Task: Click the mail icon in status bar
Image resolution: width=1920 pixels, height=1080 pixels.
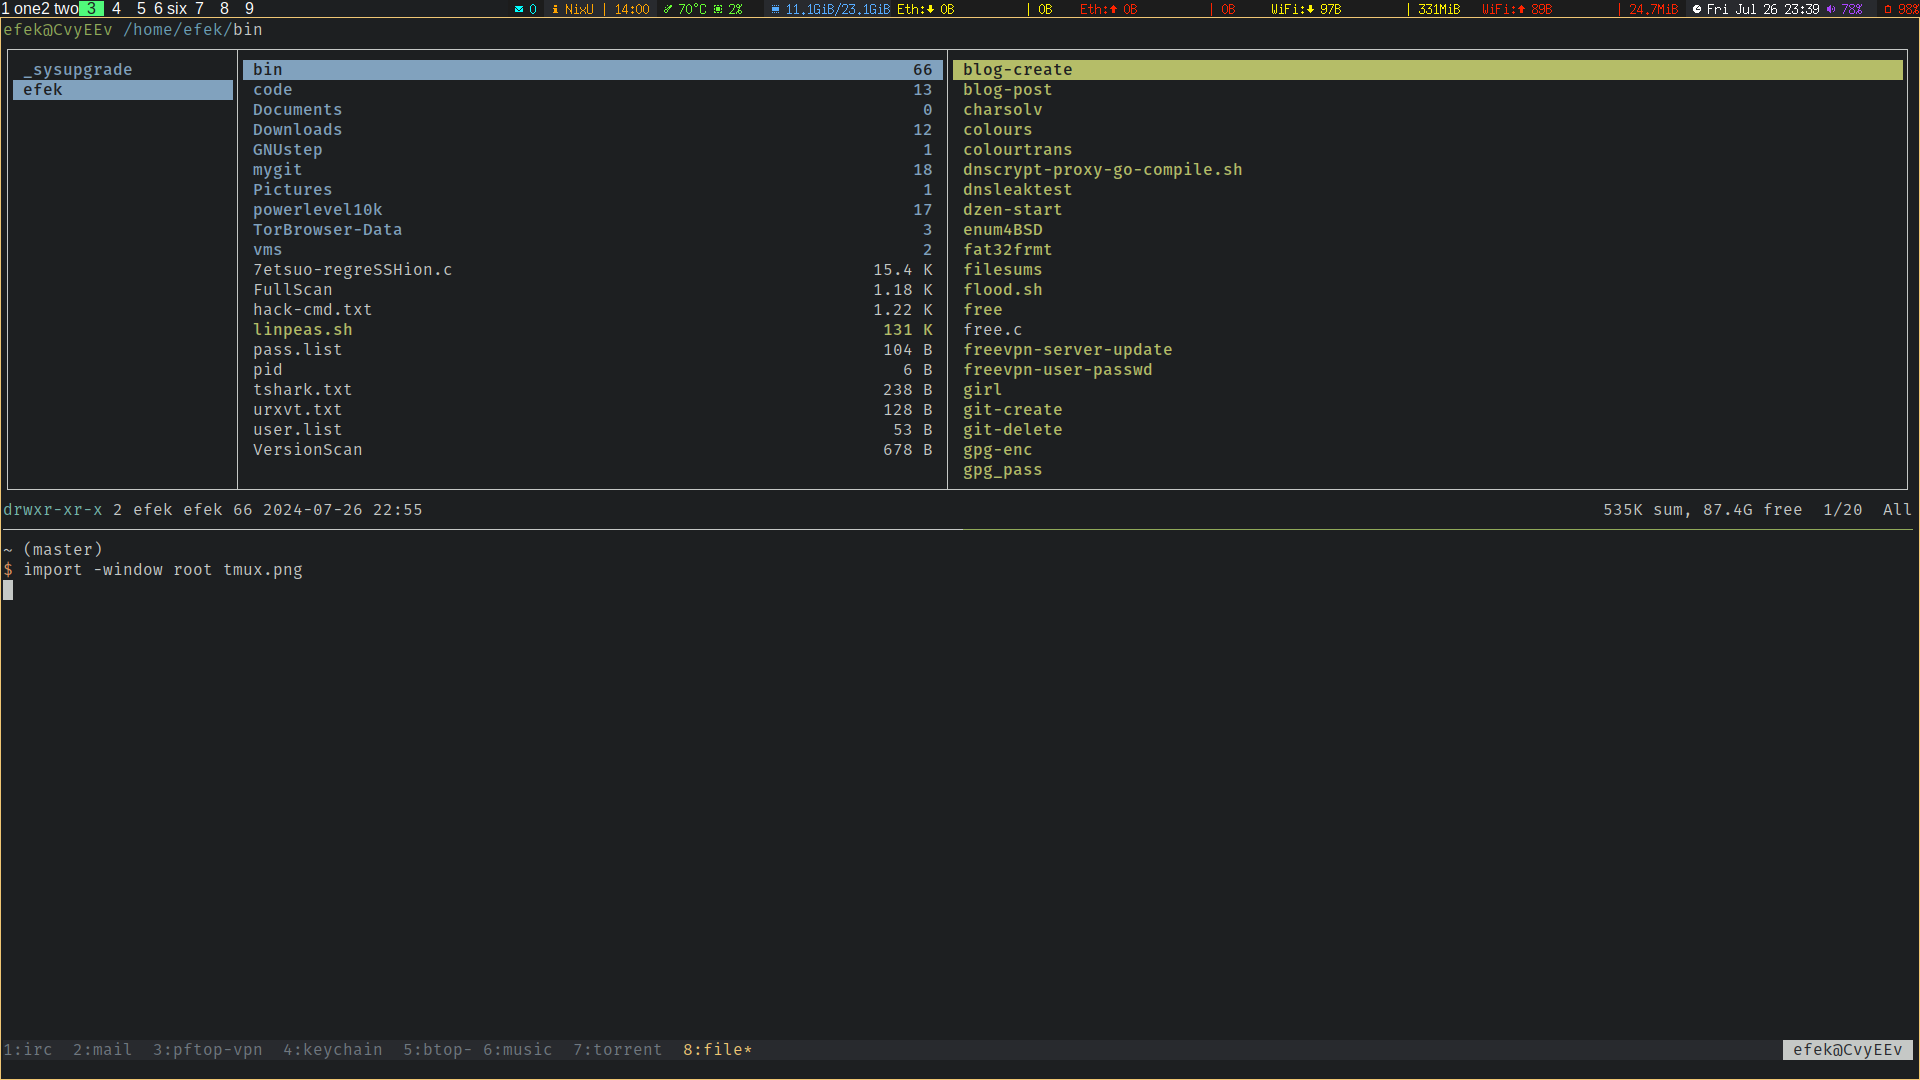Action: pyautogui.click(x=519, y=9)
